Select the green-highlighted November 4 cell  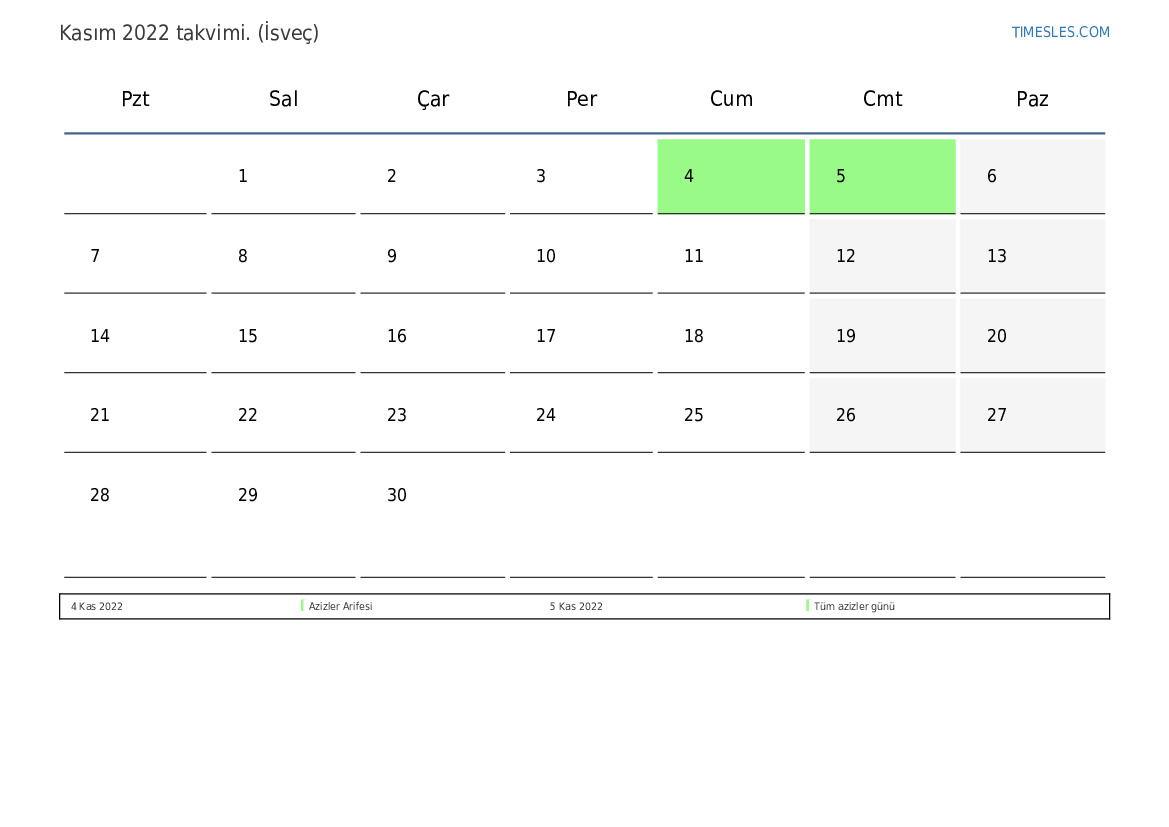731,176
